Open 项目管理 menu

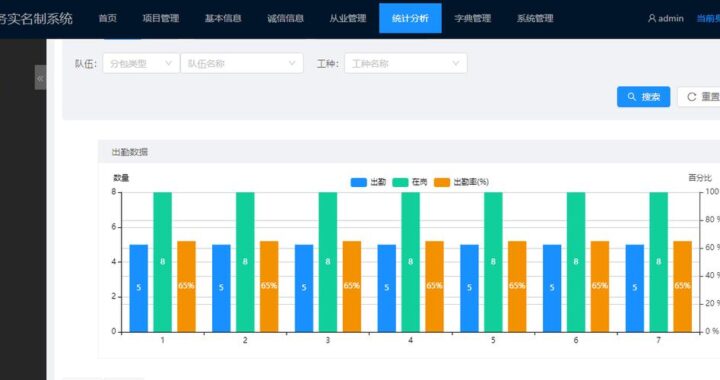click(161, 18)
